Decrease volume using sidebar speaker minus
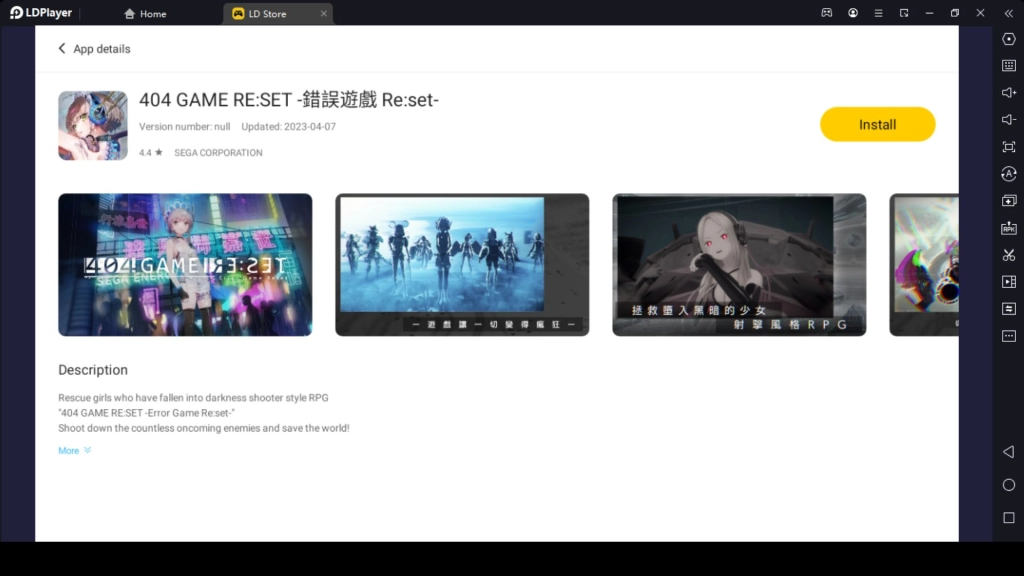 pos(1008,120)
